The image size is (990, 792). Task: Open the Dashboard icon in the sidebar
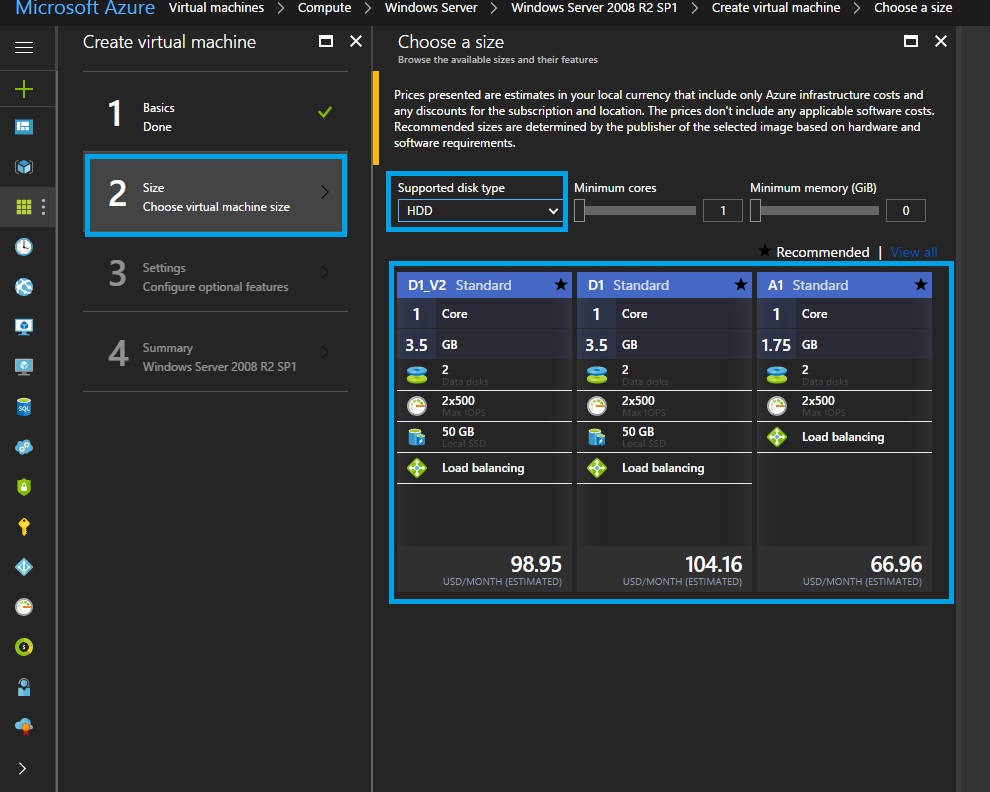pyautogui.click(x=24, y=127)
